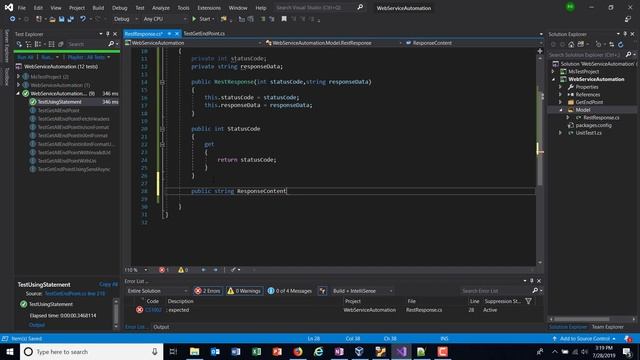Collapse the Model folder

click(x=560, y=110)
